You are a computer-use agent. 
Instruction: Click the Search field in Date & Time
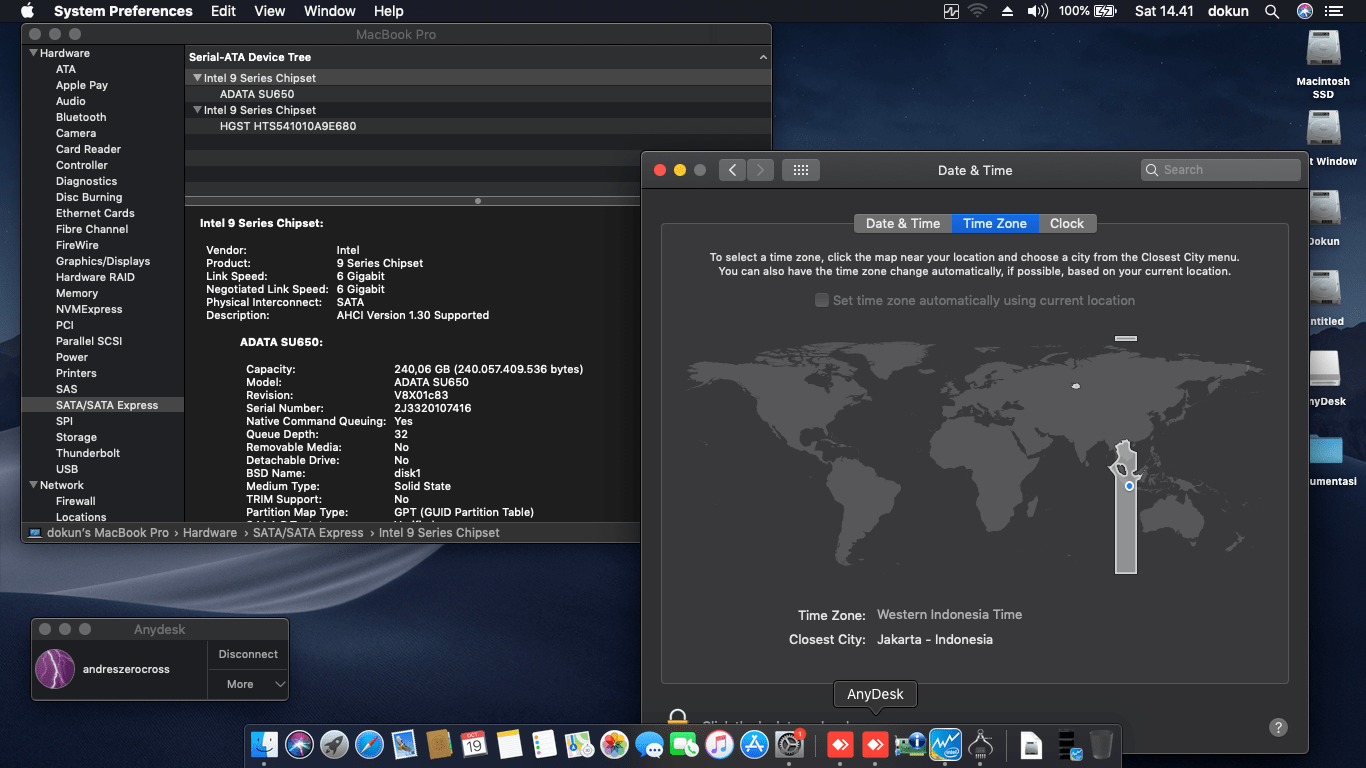[1220, 170]
